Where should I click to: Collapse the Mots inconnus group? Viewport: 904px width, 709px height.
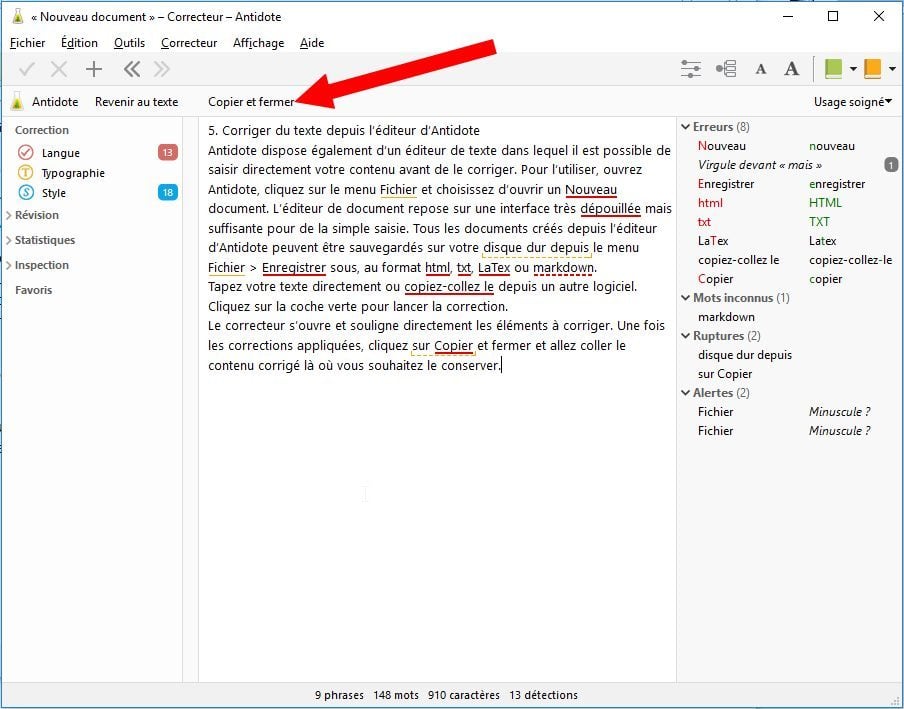pos(685,298)
